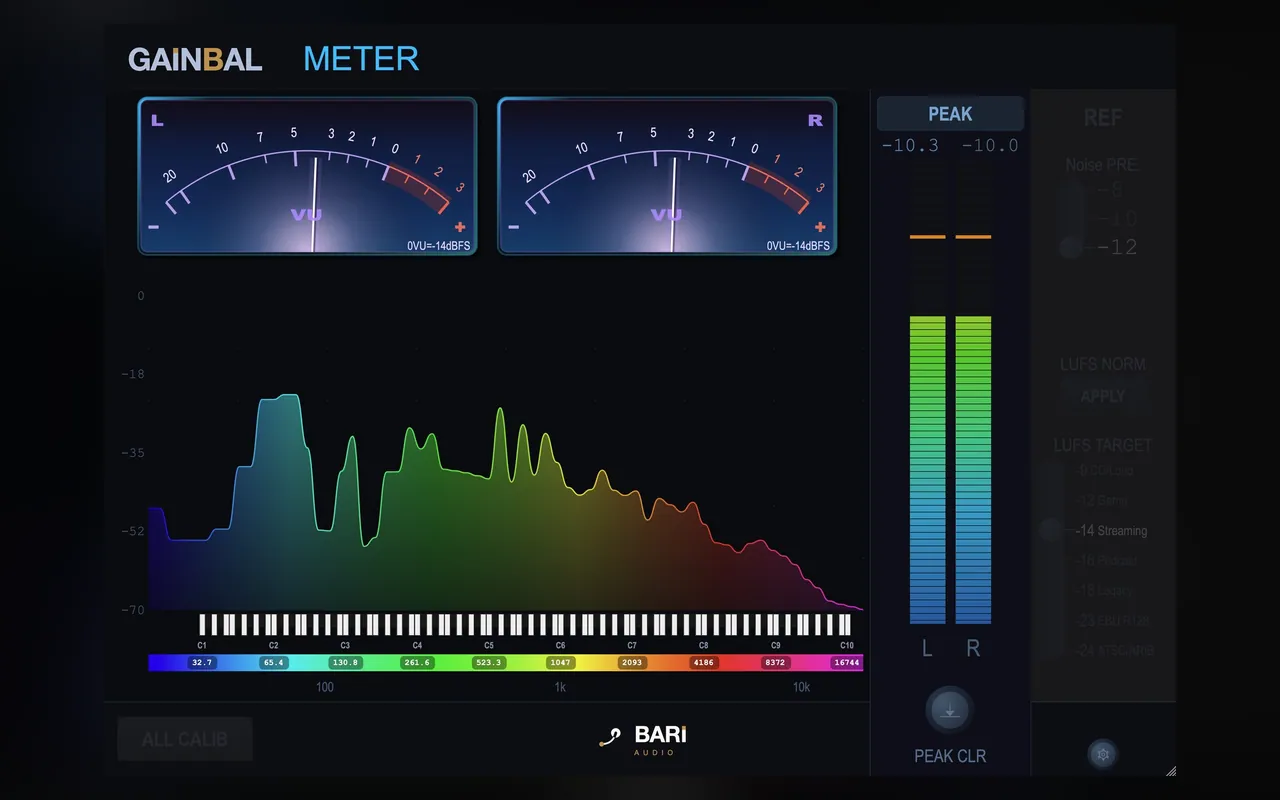Image resolution: width=1280 pixels, height=800 pixels.
Task: Click the LUFS NORM label
Action: (x=1103, y=365)
